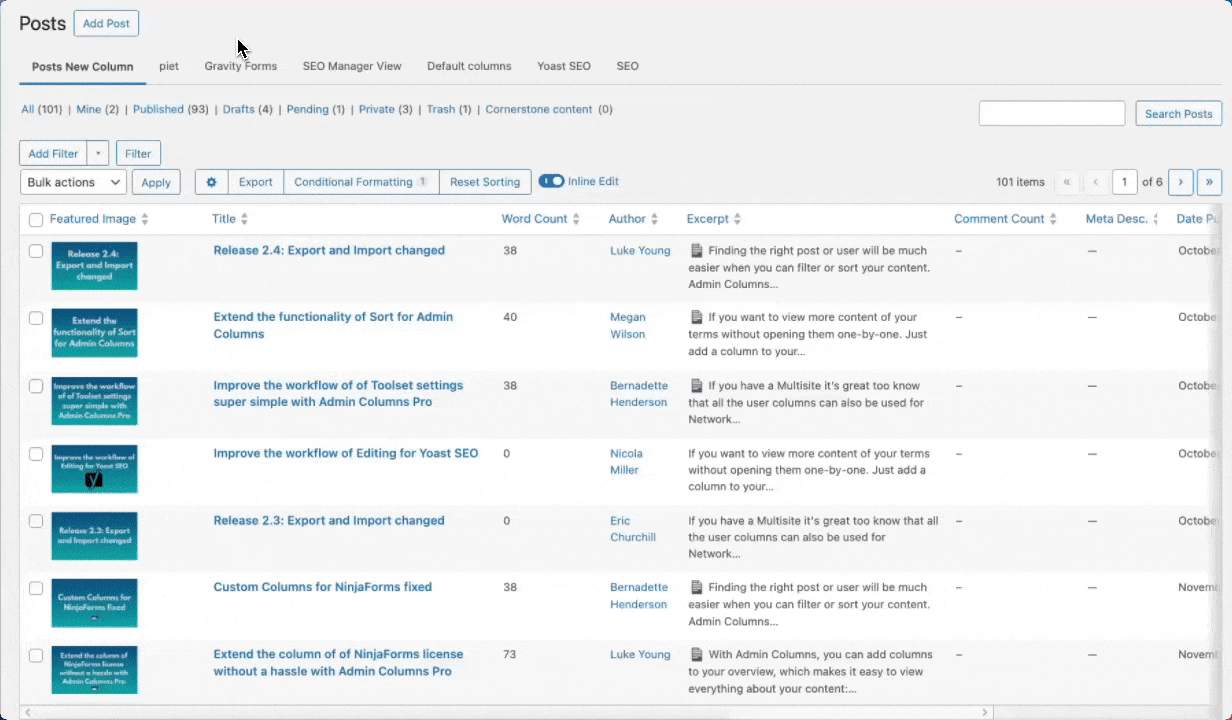Open the SEO Manager View tab
The height and width of the screenshot is (720, 1232).
click(x=352, y=66)
